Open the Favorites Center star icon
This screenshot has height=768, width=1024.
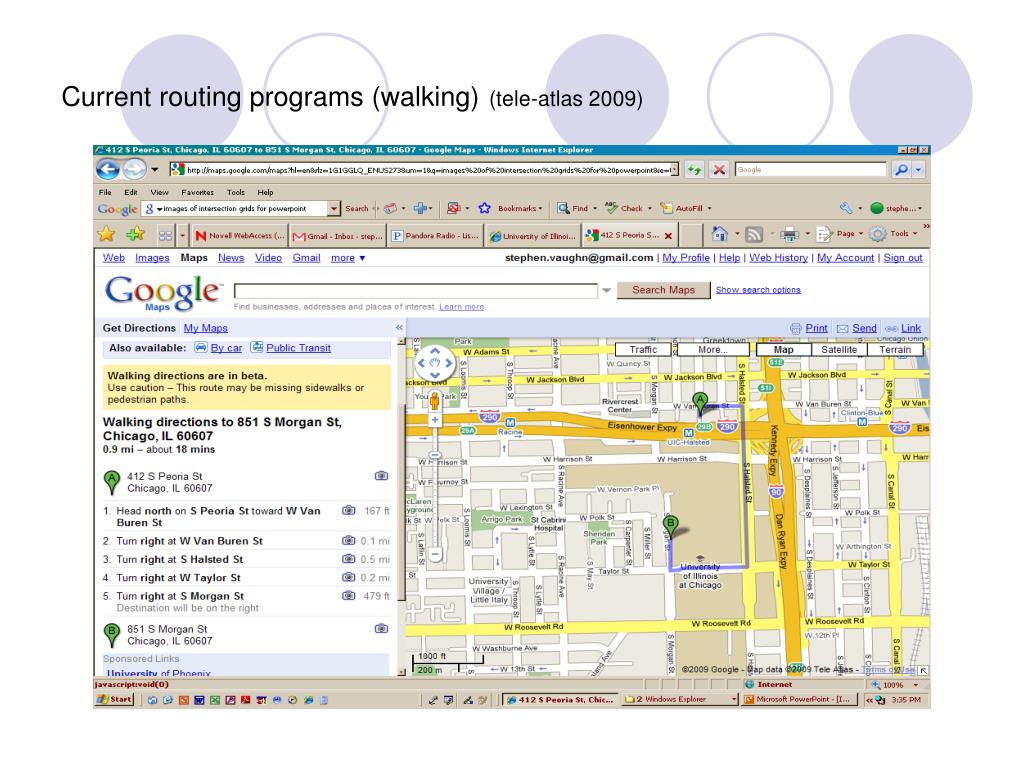click(x=106, y=234)
